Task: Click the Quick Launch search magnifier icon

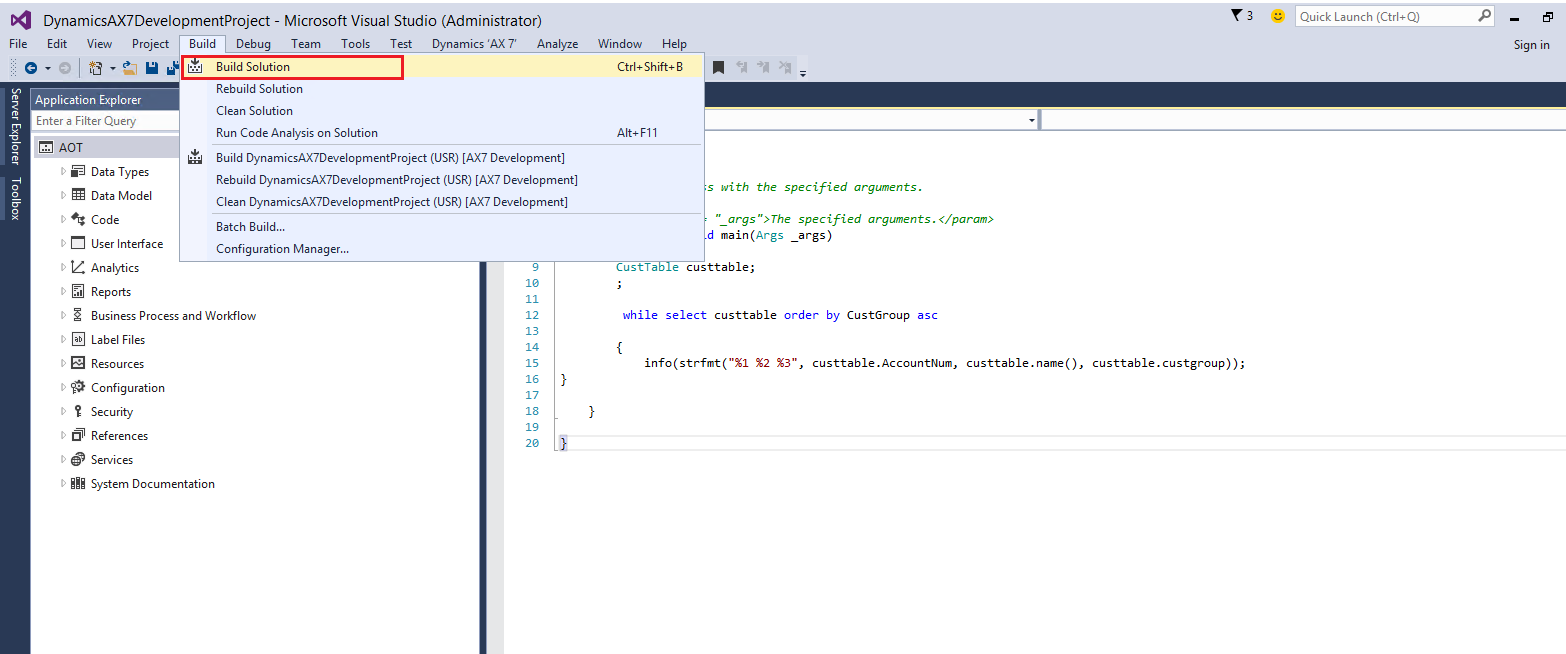Action: (1484, 16)
